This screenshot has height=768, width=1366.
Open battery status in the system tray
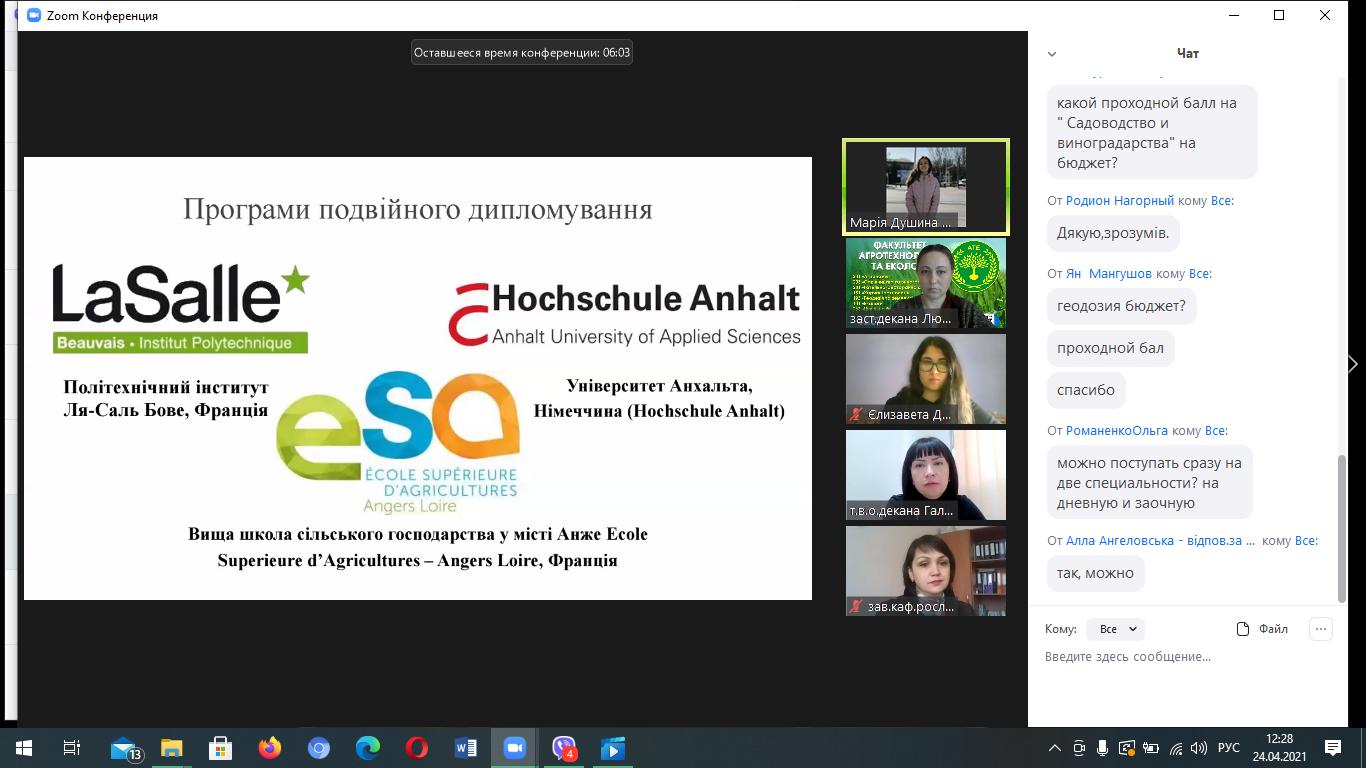(1151, 748)
